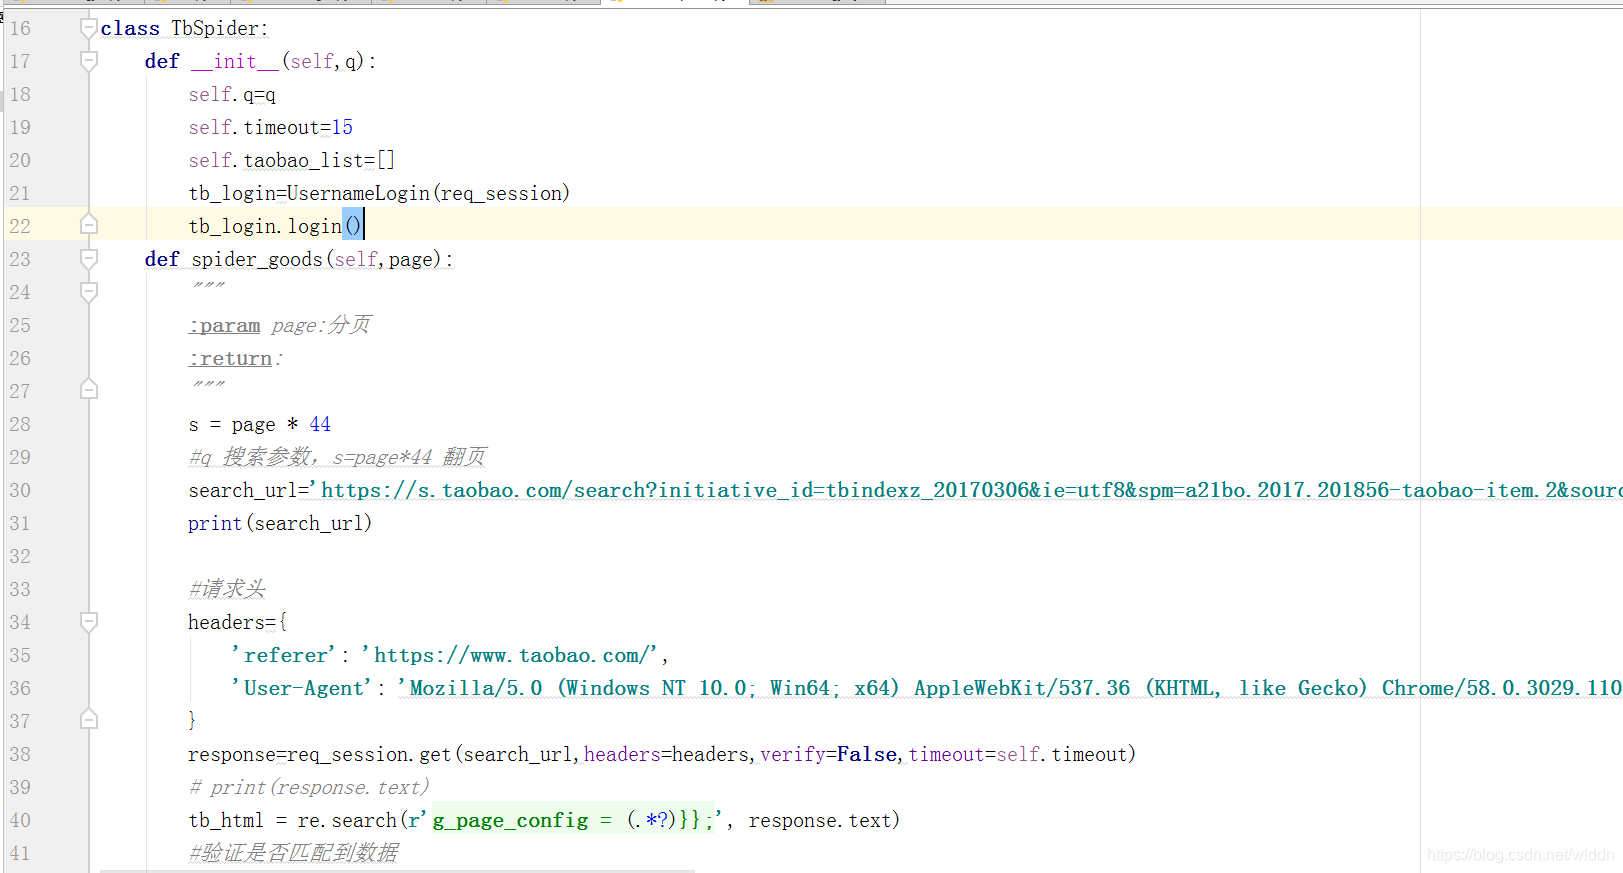Click on 's = page * 44' line
The width and height of the screenshot is (1623, 873).
(259, 424)
